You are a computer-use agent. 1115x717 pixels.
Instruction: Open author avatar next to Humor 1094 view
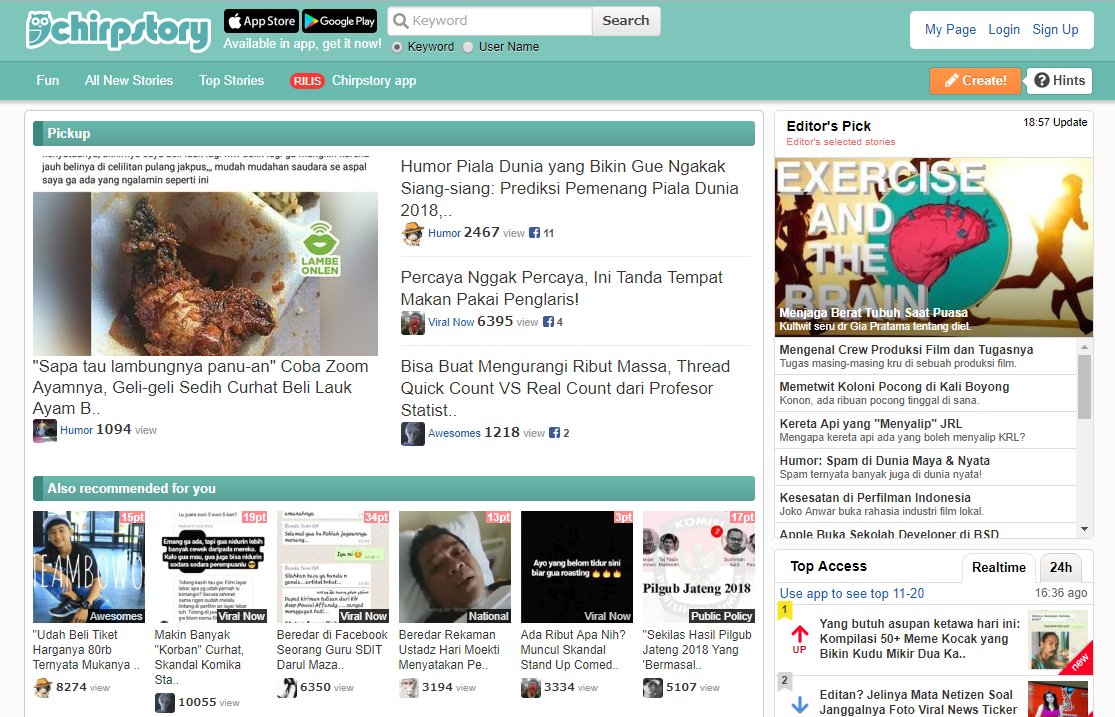pos(45,431)
